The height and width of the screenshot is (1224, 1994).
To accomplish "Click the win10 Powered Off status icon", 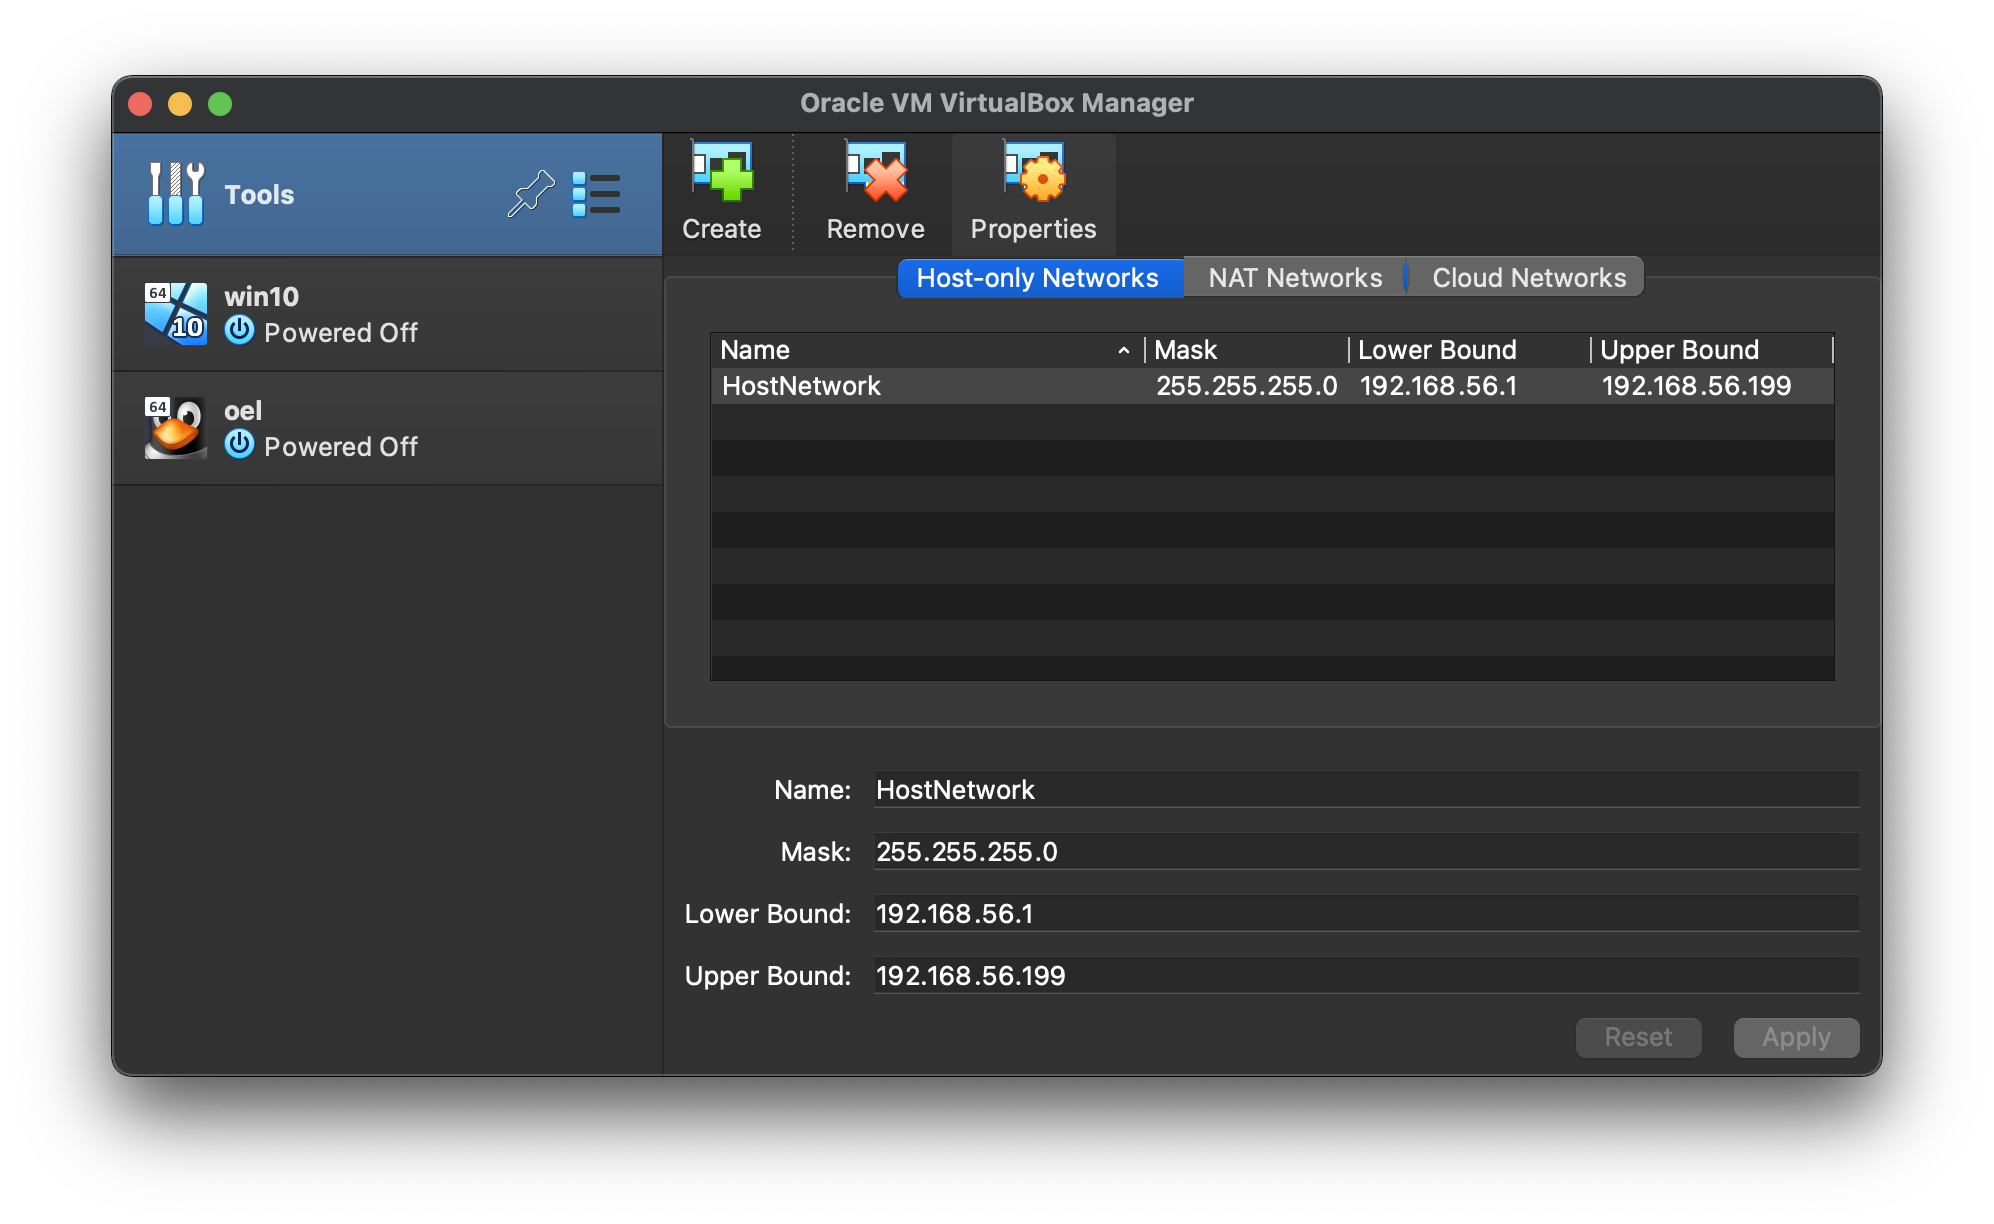I will pyautogui.click(x=239, y=330).
